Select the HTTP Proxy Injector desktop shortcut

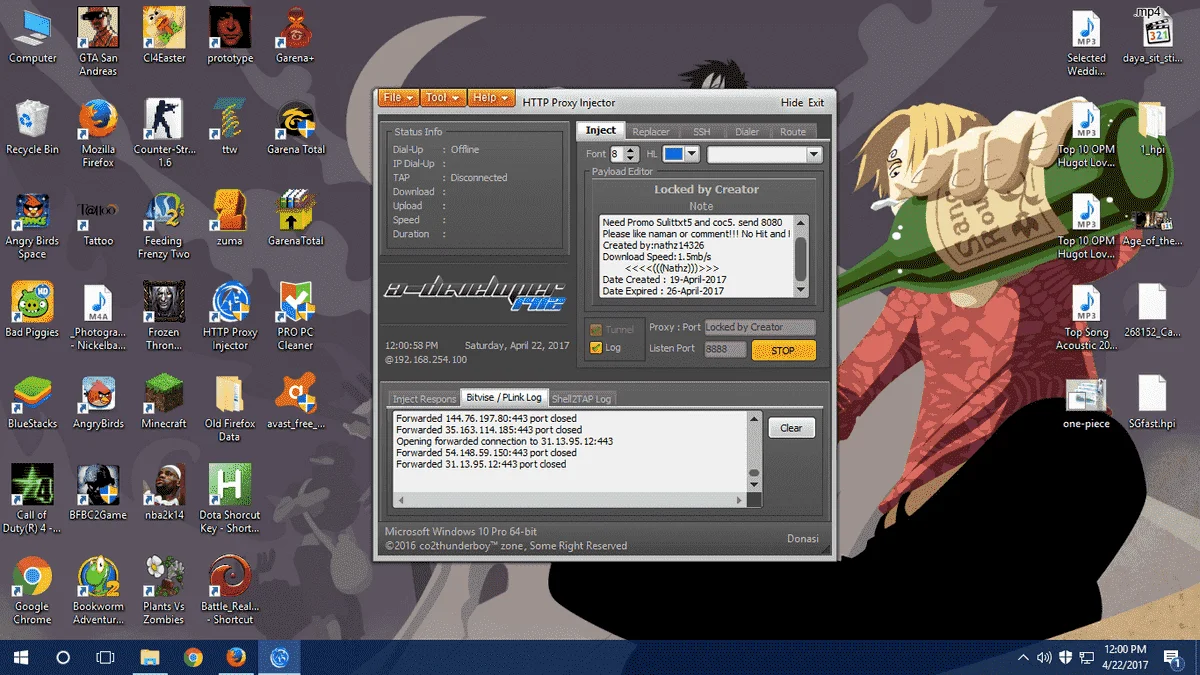230,316
